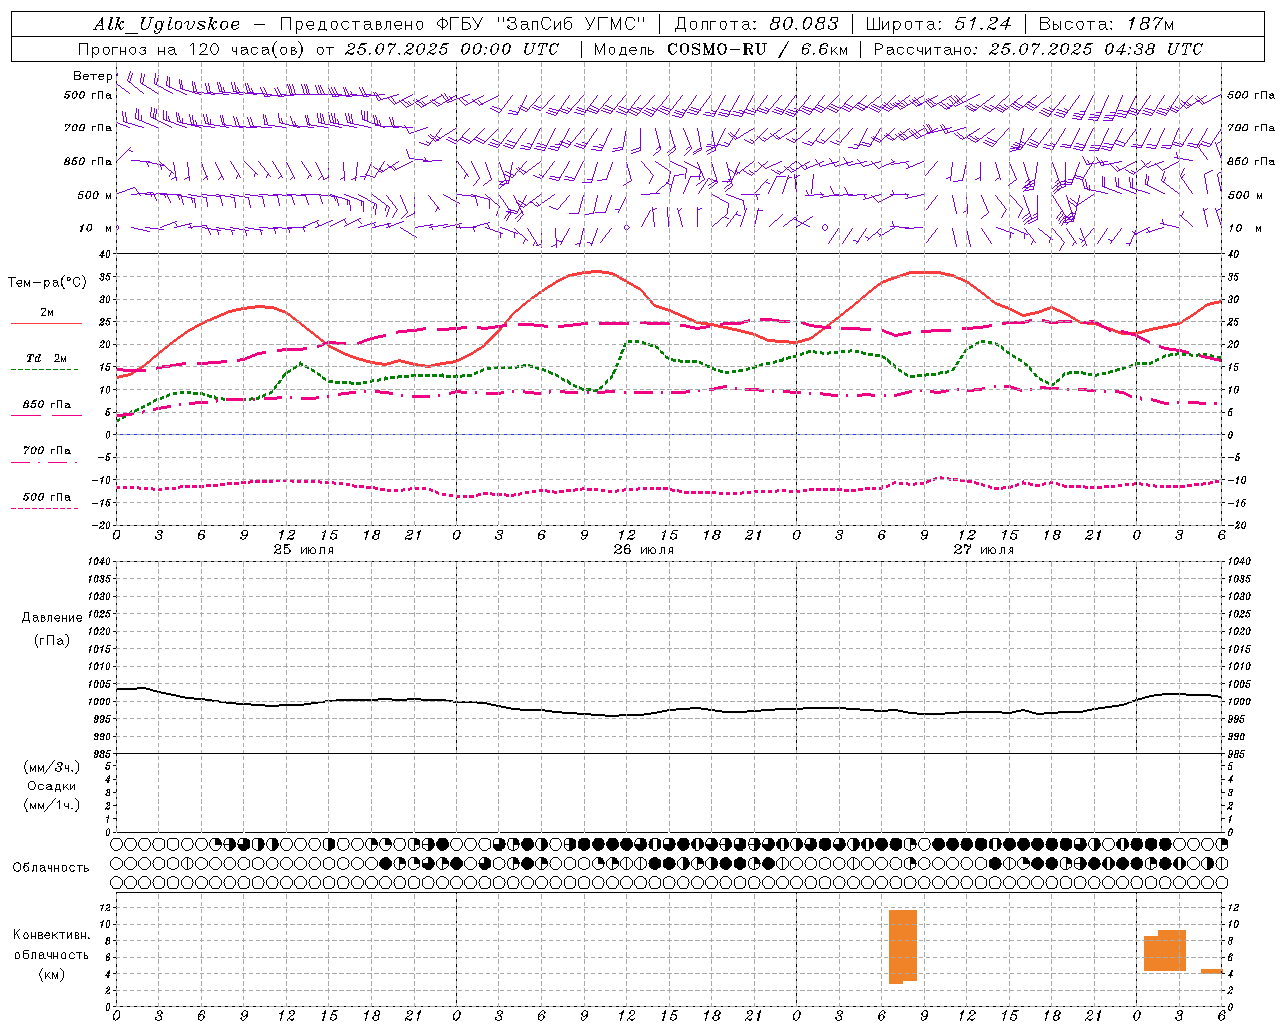Select the Давление pressure panel label
The image size is (1280, 1024).
coord(52,618)
